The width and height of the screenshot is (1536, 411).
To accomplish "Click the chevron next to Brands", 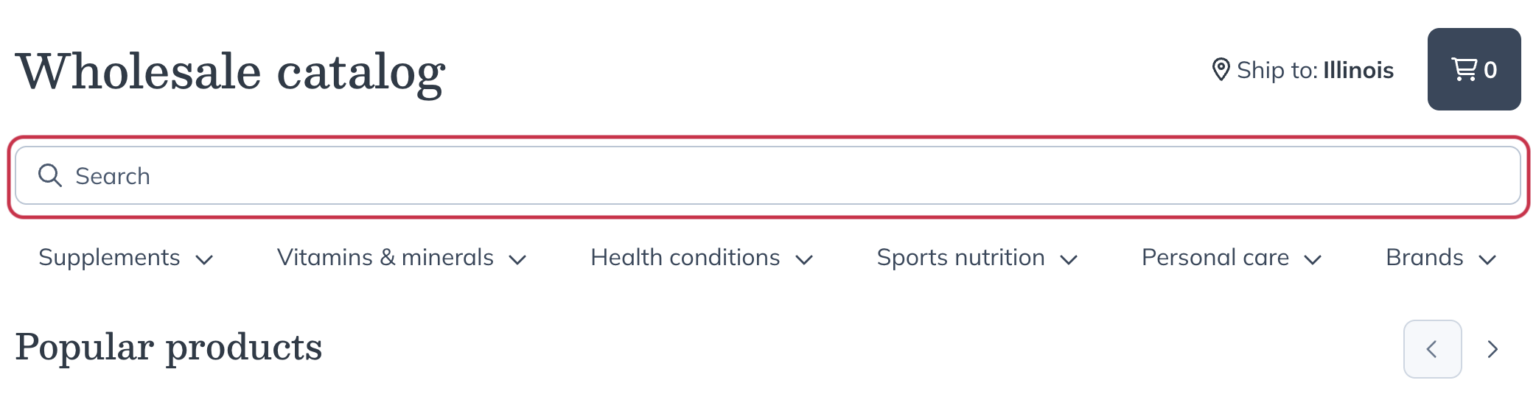I will tap(1487, 259).
